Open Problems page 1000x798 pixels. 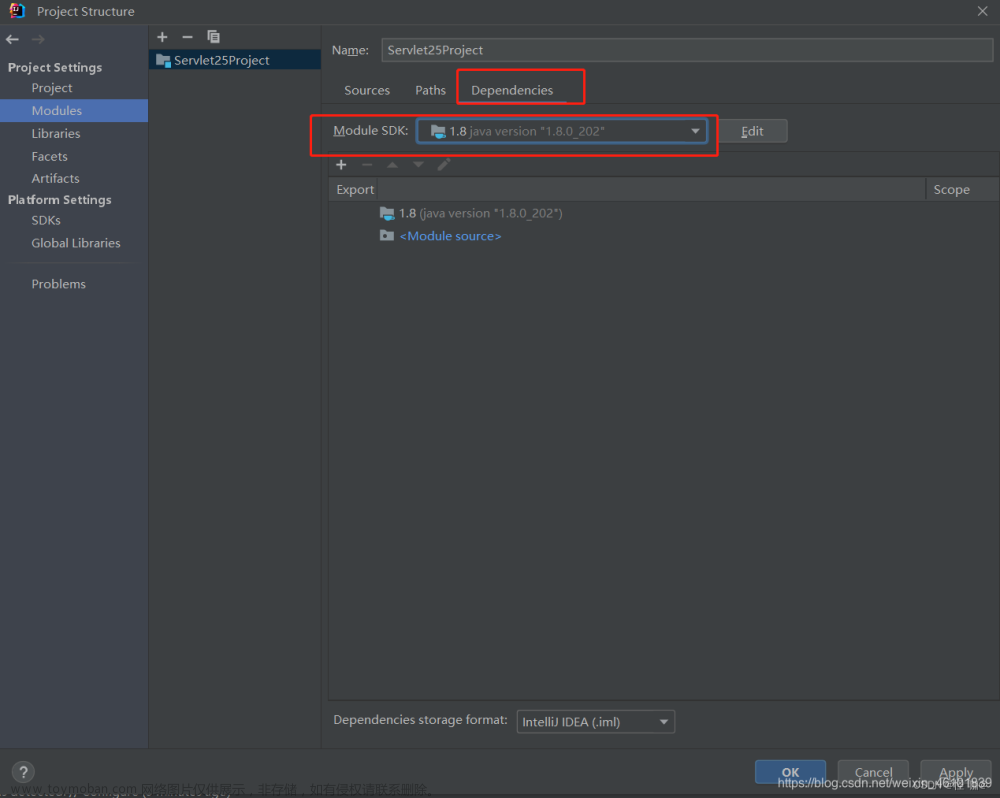59,284
